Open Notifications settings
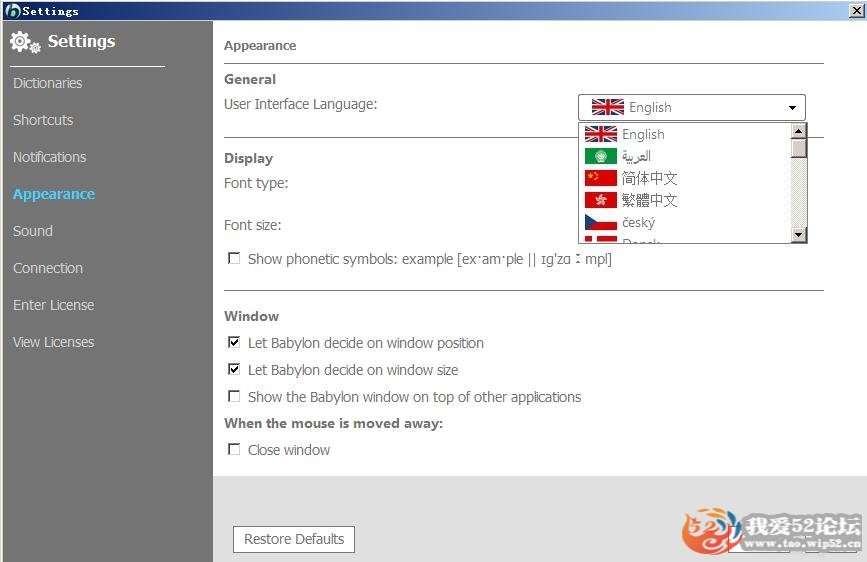 [x=50, y=157]
